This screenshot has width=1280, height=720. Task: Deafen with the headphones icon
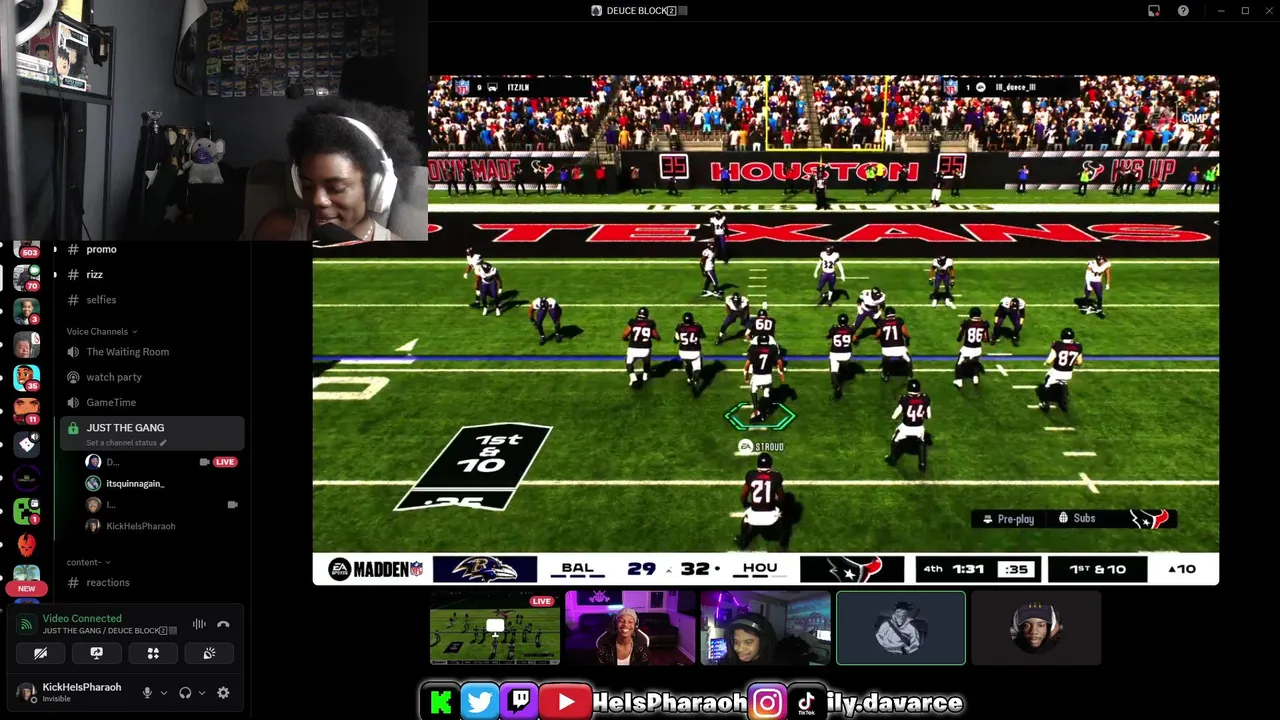coord(185,692)
